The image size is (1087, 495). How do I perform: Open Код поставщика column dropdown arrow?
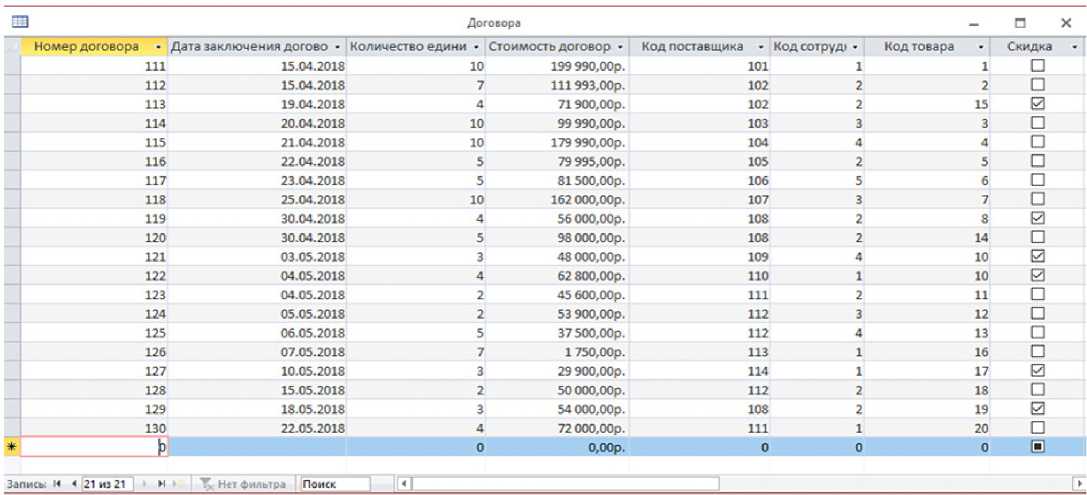762,46
